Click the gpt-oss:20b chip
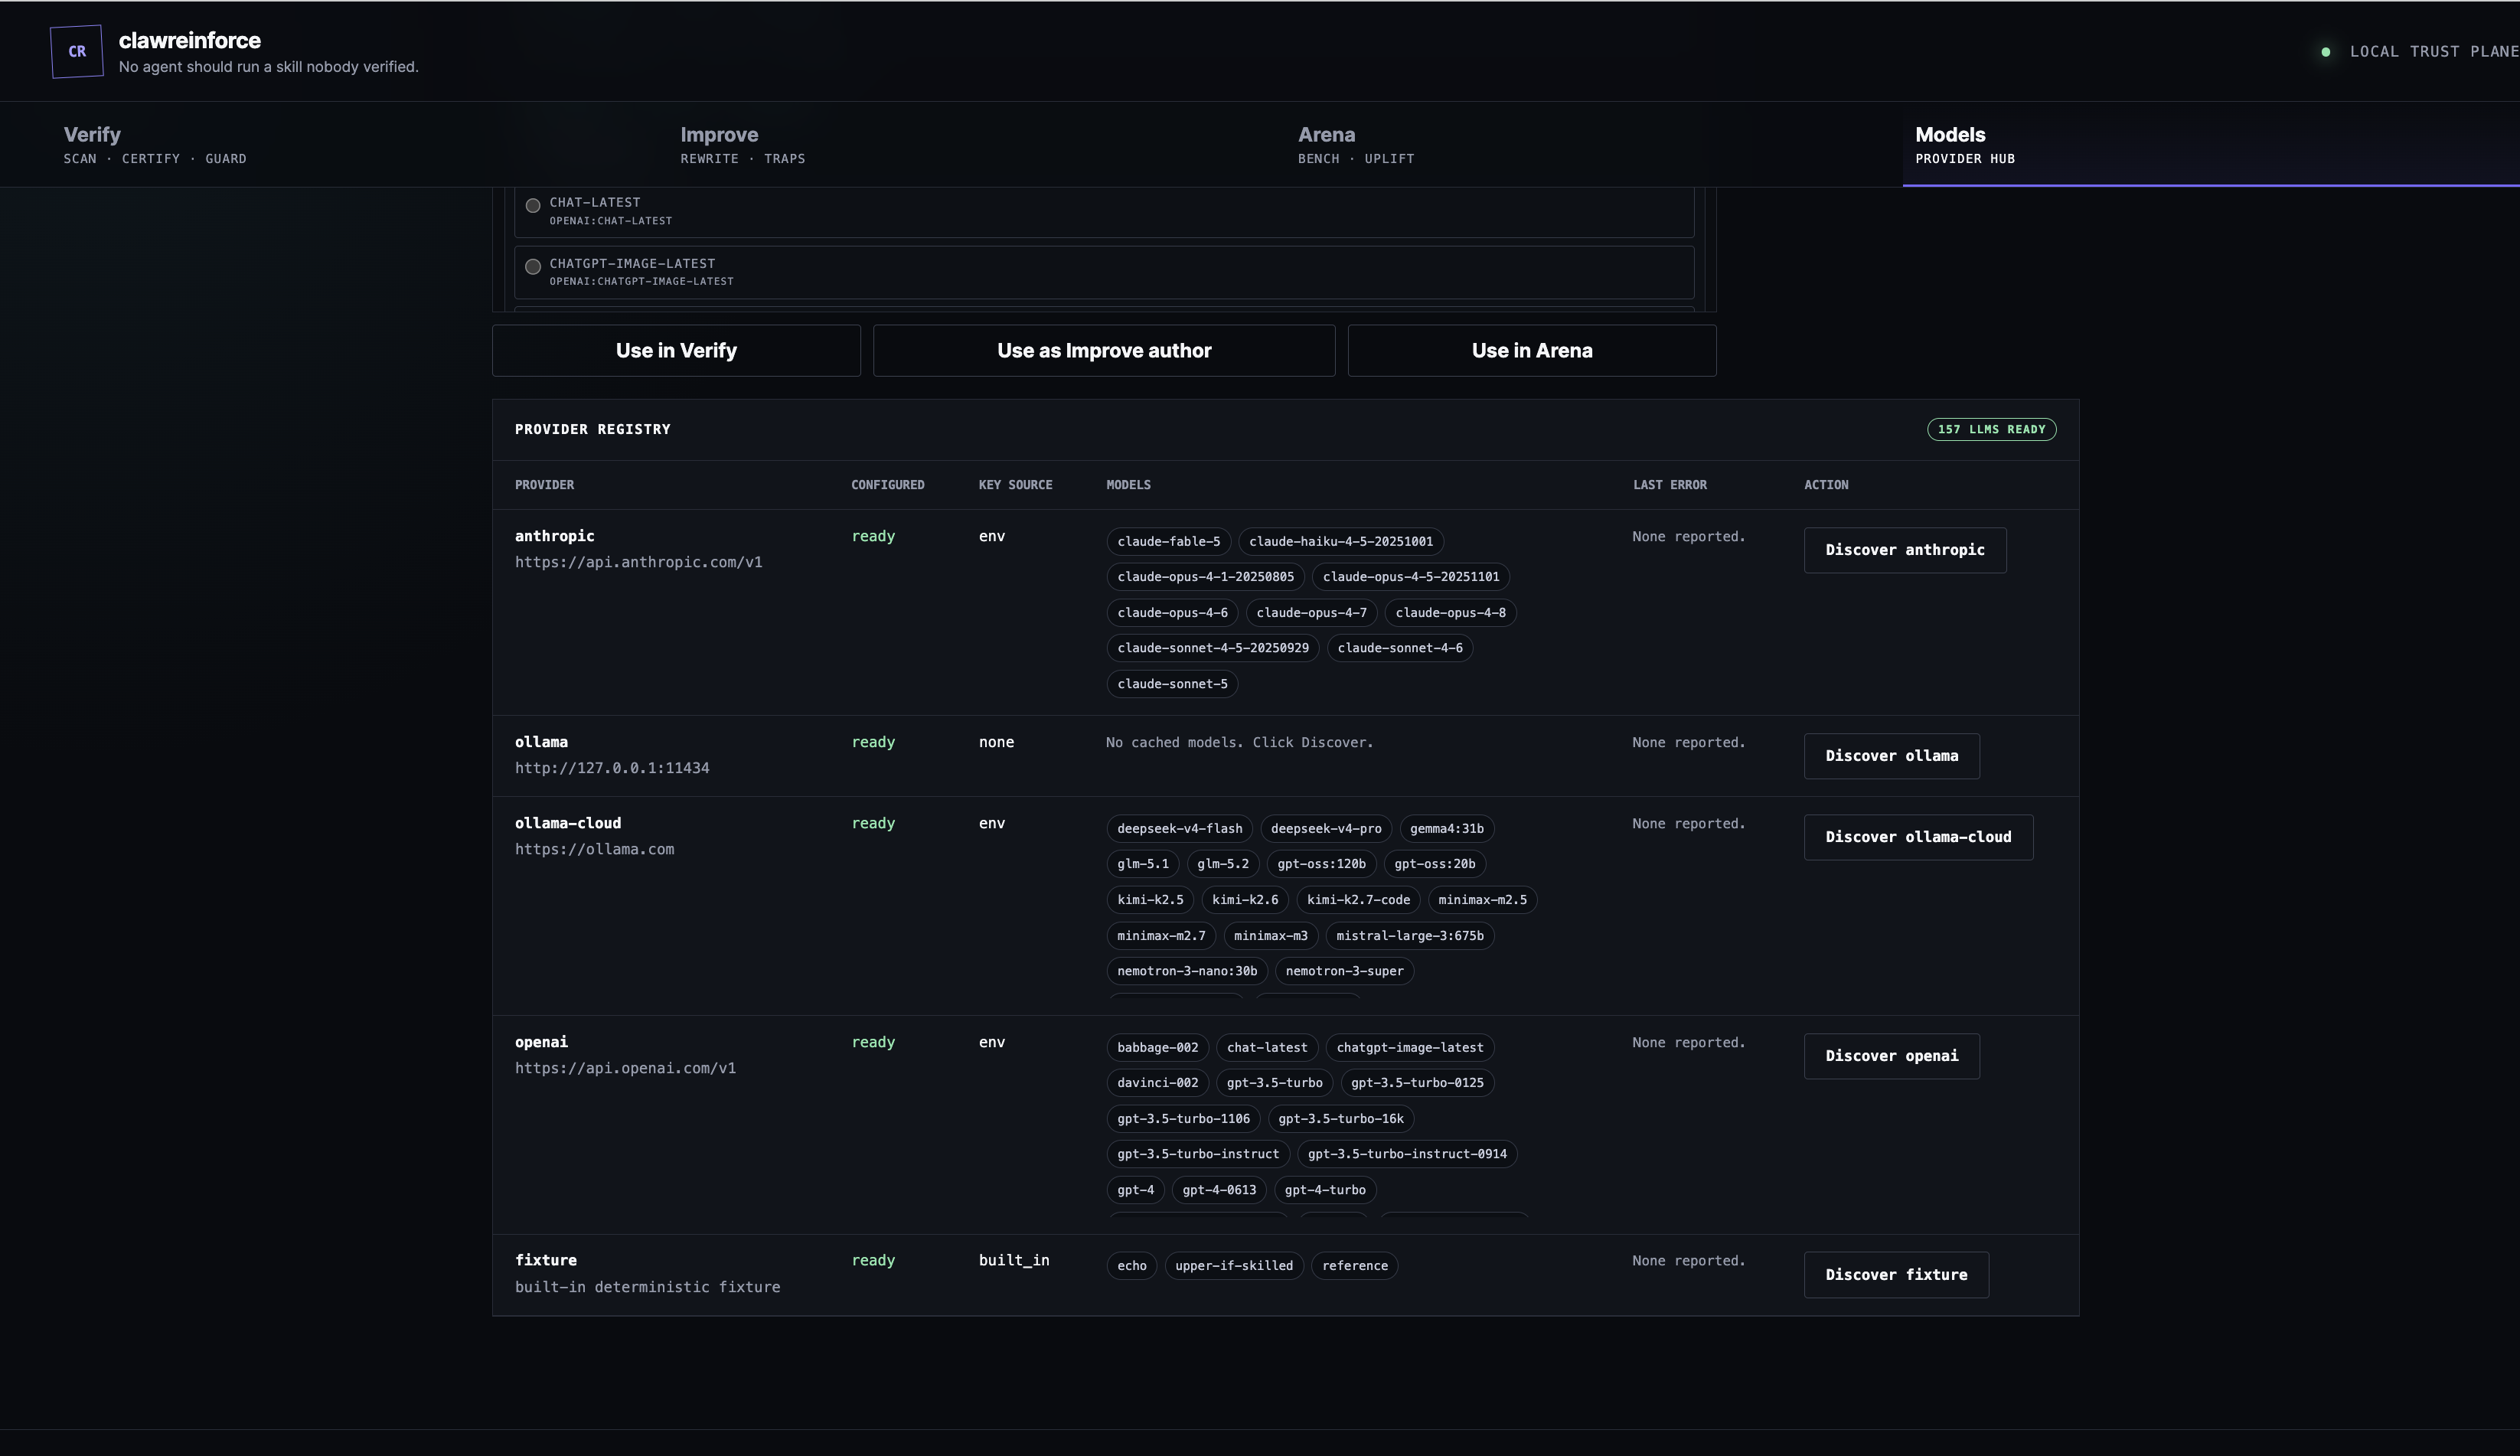Screen dimensions: 2520x1456 coord(1435,864)
